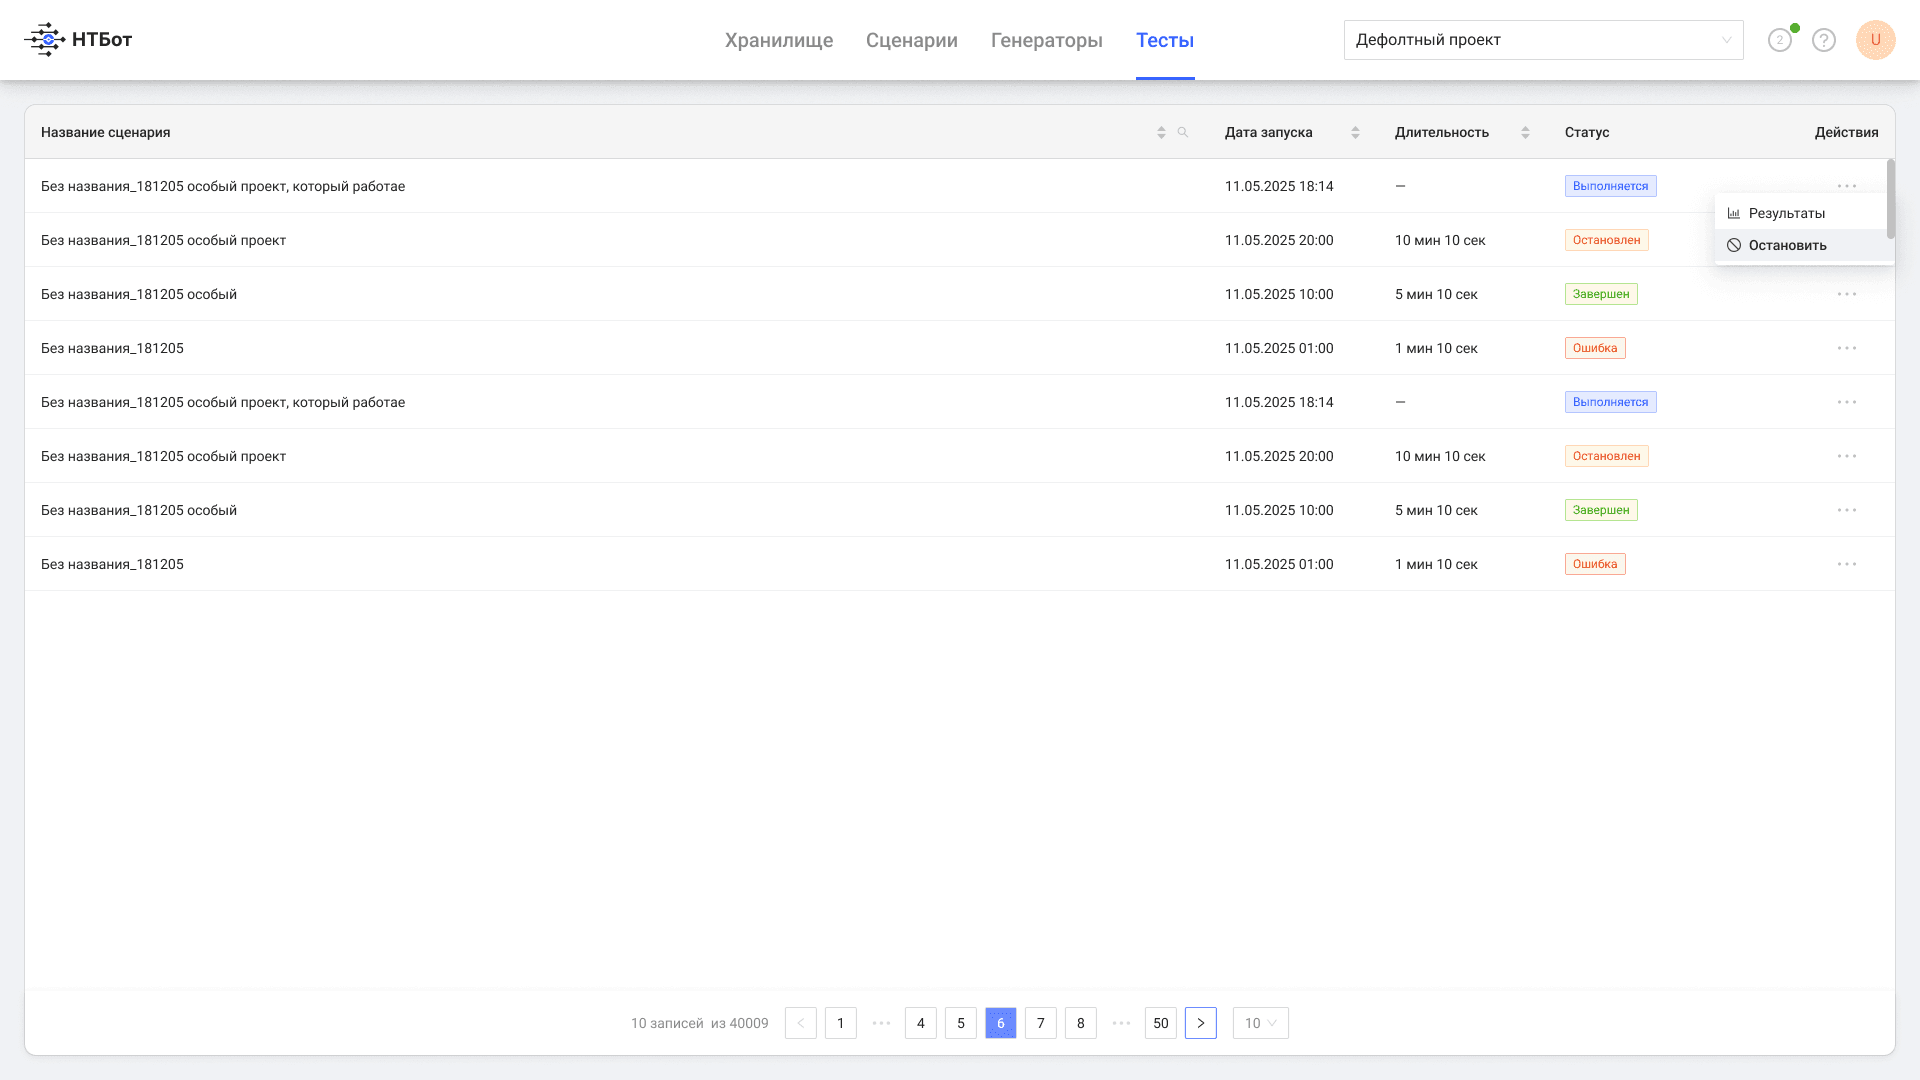This screenshot has height=1080, width=1920.
Task: Go to page 7 in pagination
Action: [x=1041, y=1023]
